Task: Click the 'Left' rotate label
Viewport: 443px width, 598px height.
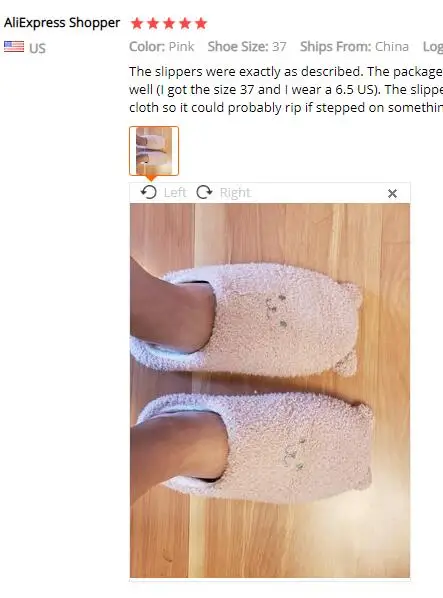Action: 175,193
